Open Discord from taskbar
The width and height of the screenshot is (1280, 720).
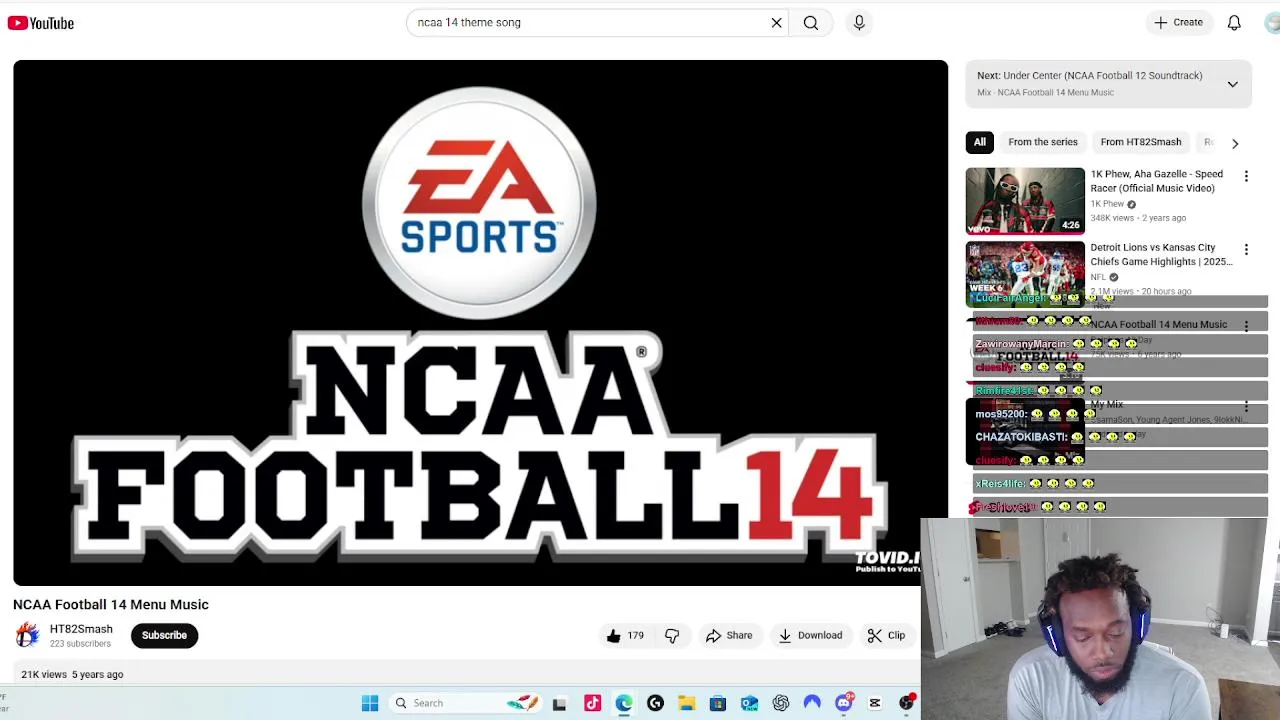(844, 703)
